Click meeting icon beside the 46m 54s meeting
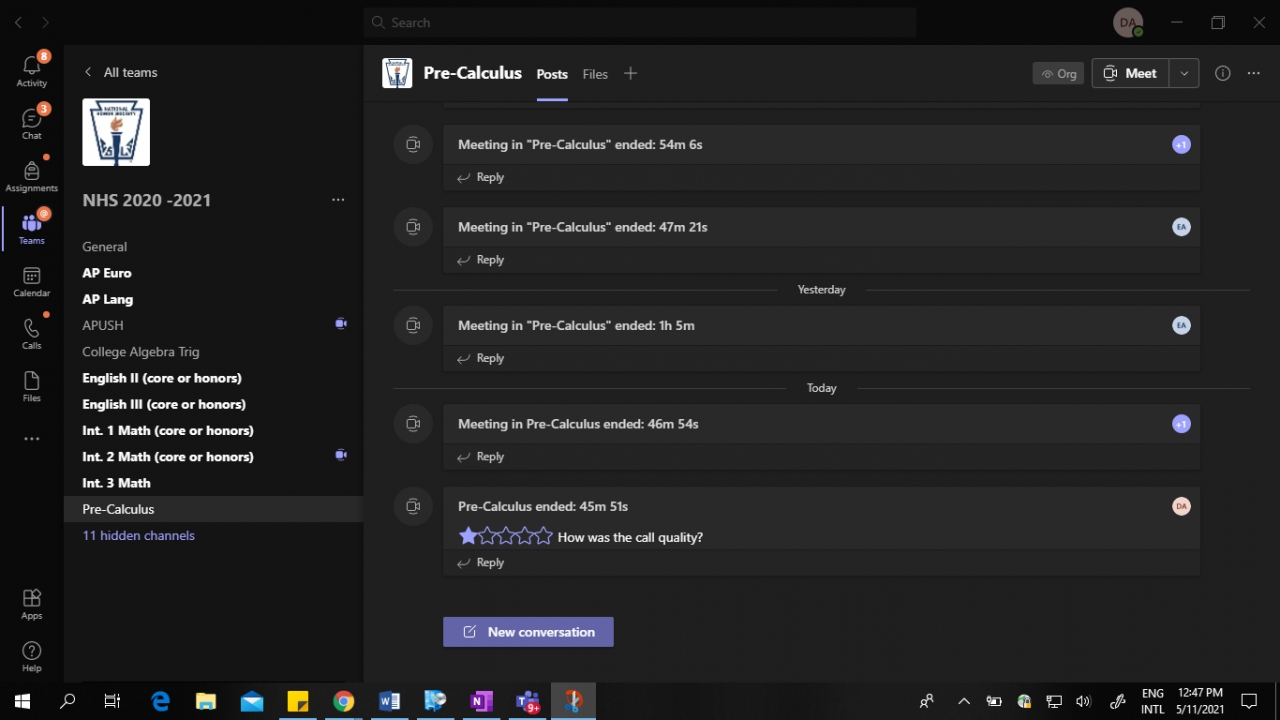Image resolution: width=1280 pixels, height=720 pixels. click(x=413, y=424)
